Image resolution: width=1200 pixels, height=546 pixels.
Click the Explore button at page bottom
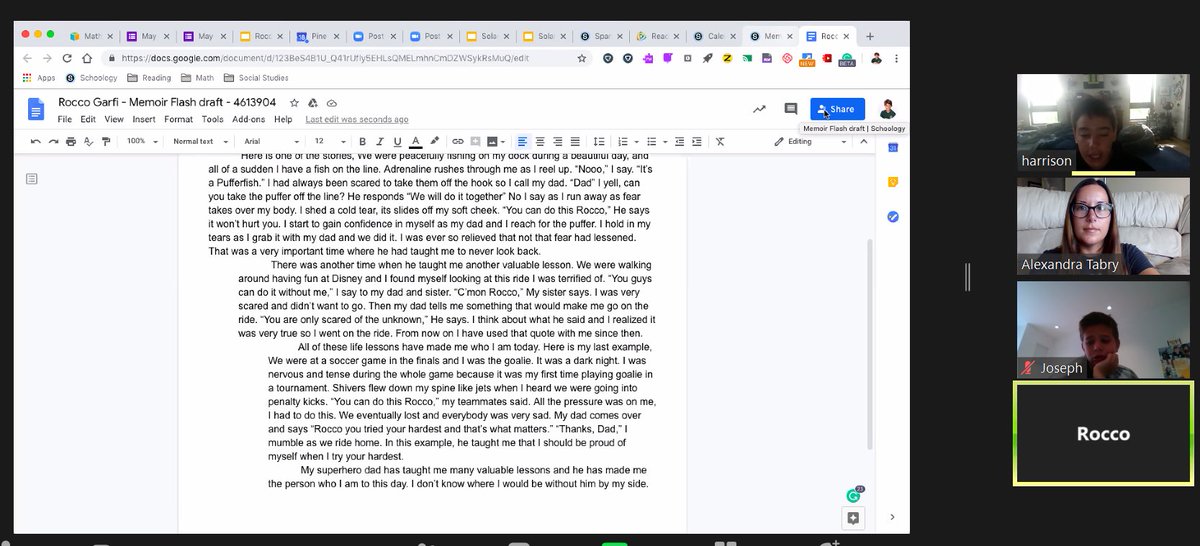(853, 518)
